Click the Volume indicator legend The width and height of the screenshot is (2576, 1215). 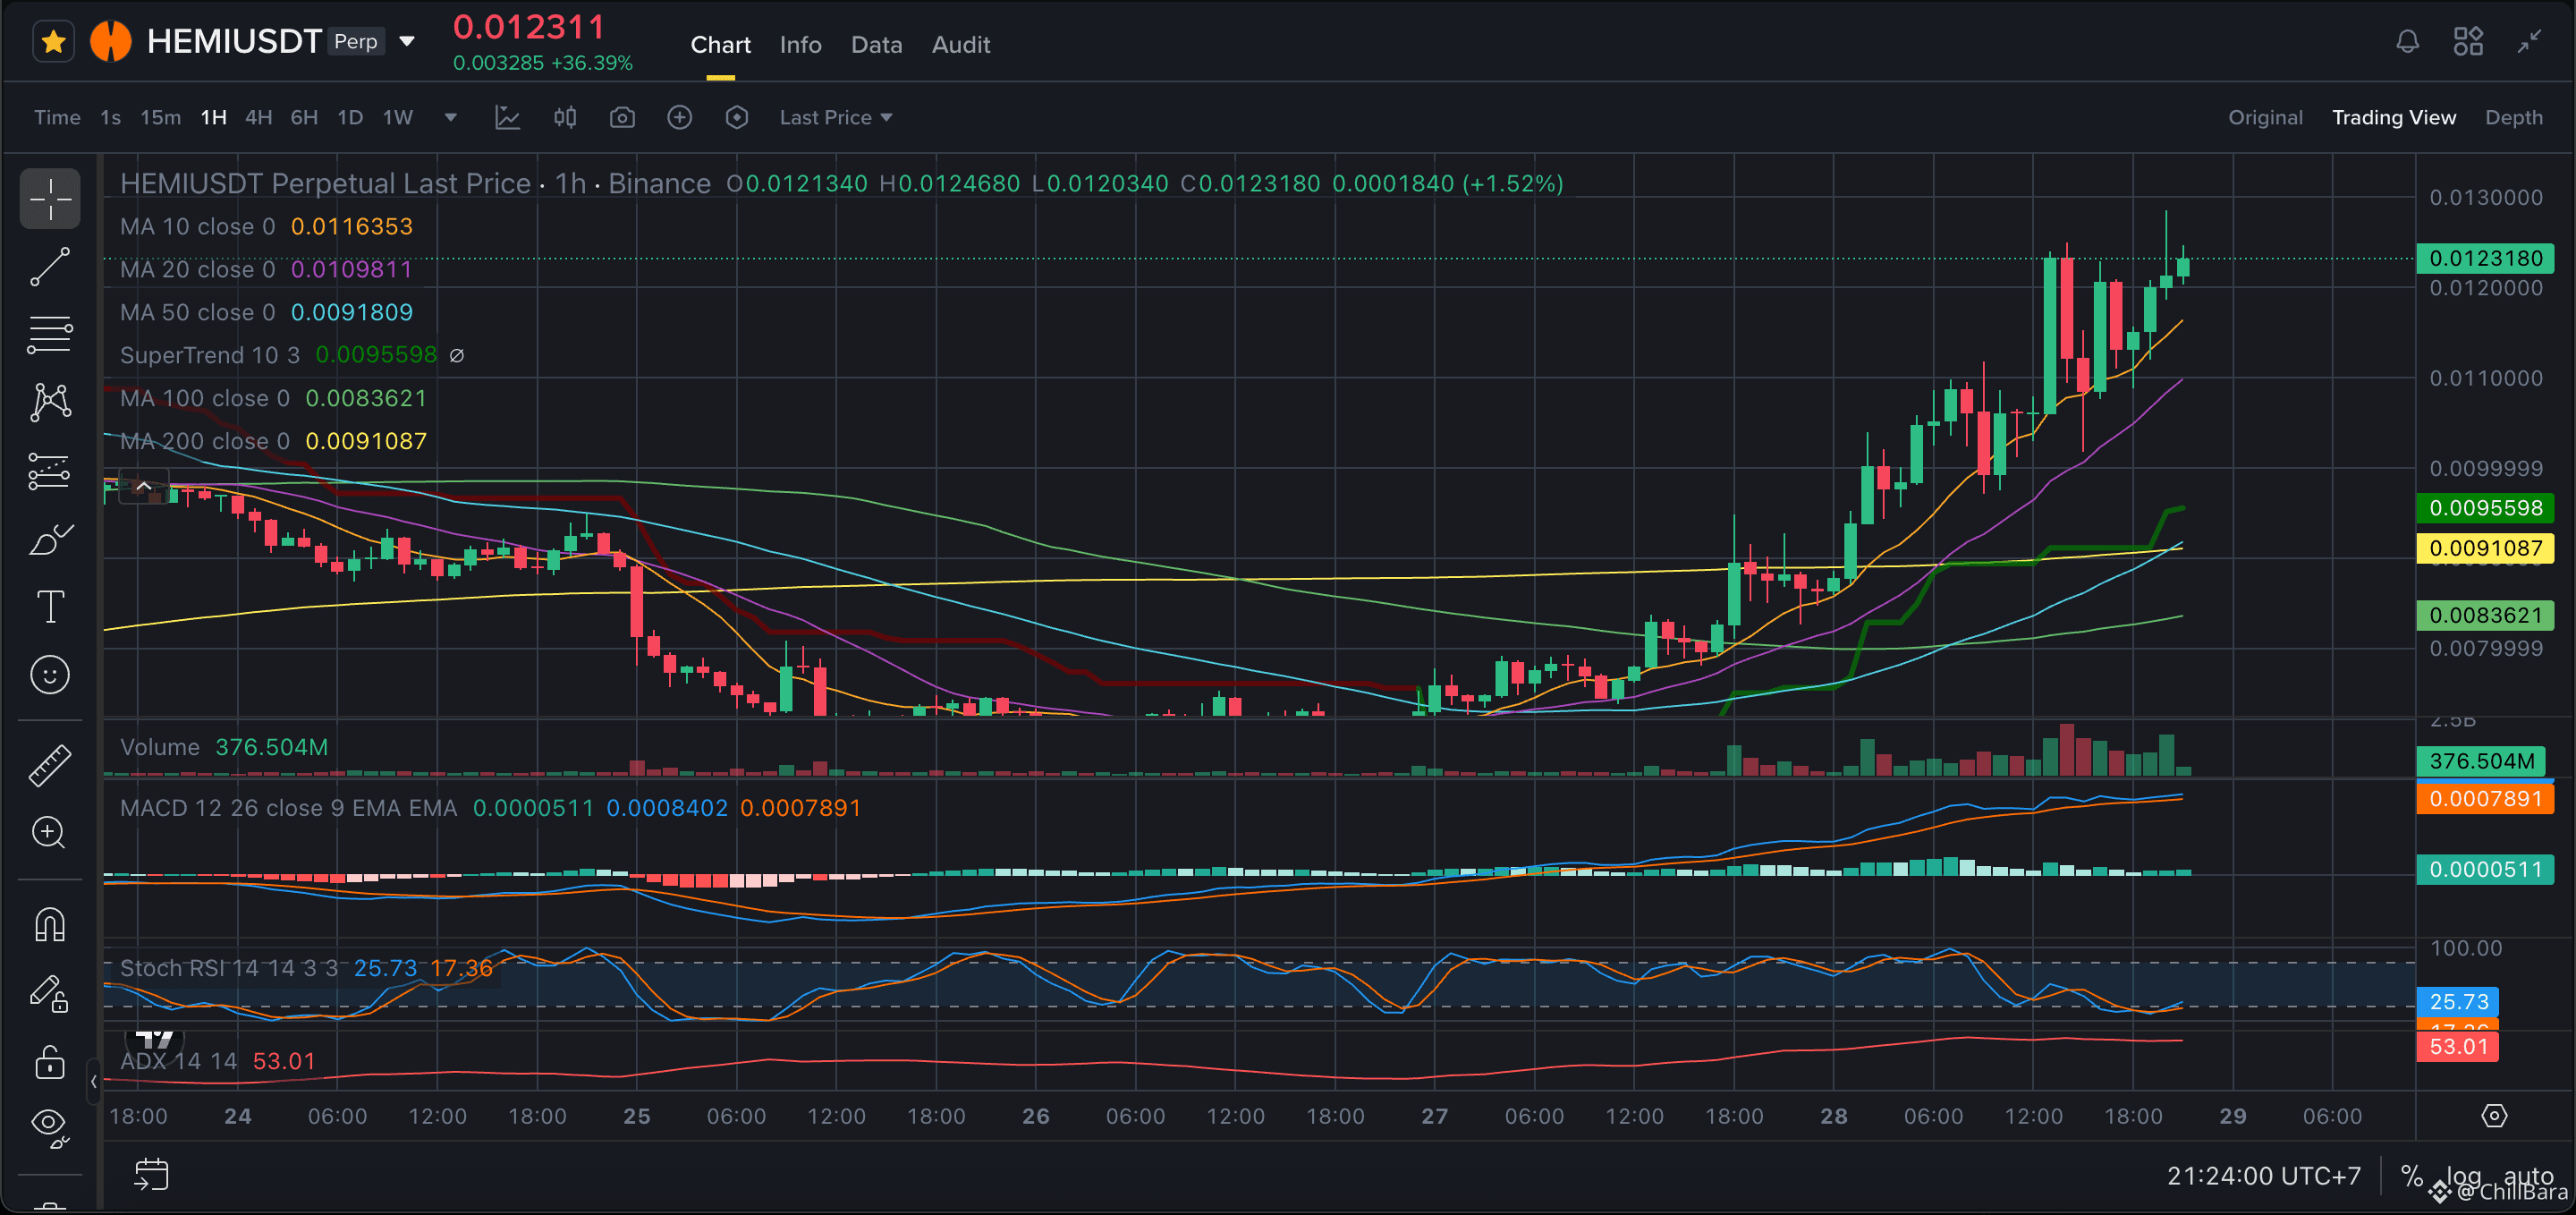point(224,747)
